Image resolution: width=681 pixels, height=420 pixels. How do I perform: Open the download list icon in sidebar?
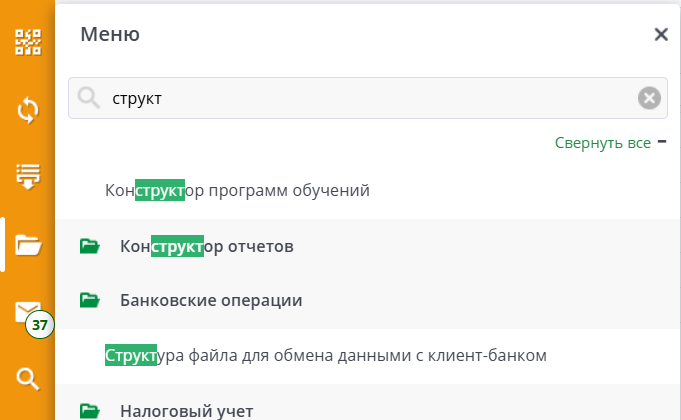[28, 177]
